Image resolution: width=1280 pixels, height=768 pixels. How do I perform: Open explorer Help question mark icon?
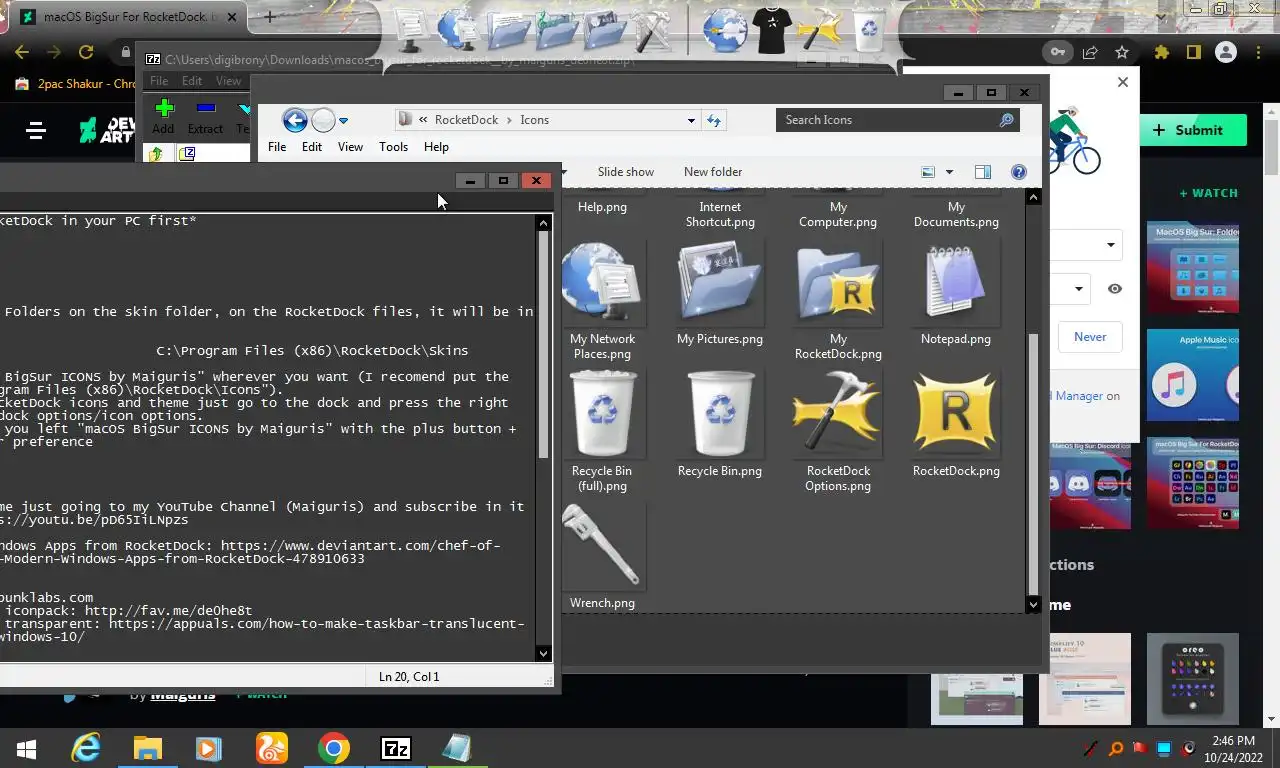coord(1018,172)
